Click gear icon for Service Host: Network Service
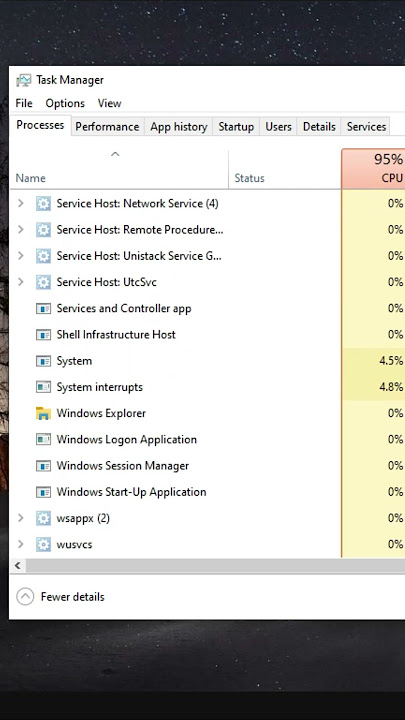This screenshot has width=405, height=720. pyautogui.click(x=43, y=203)
